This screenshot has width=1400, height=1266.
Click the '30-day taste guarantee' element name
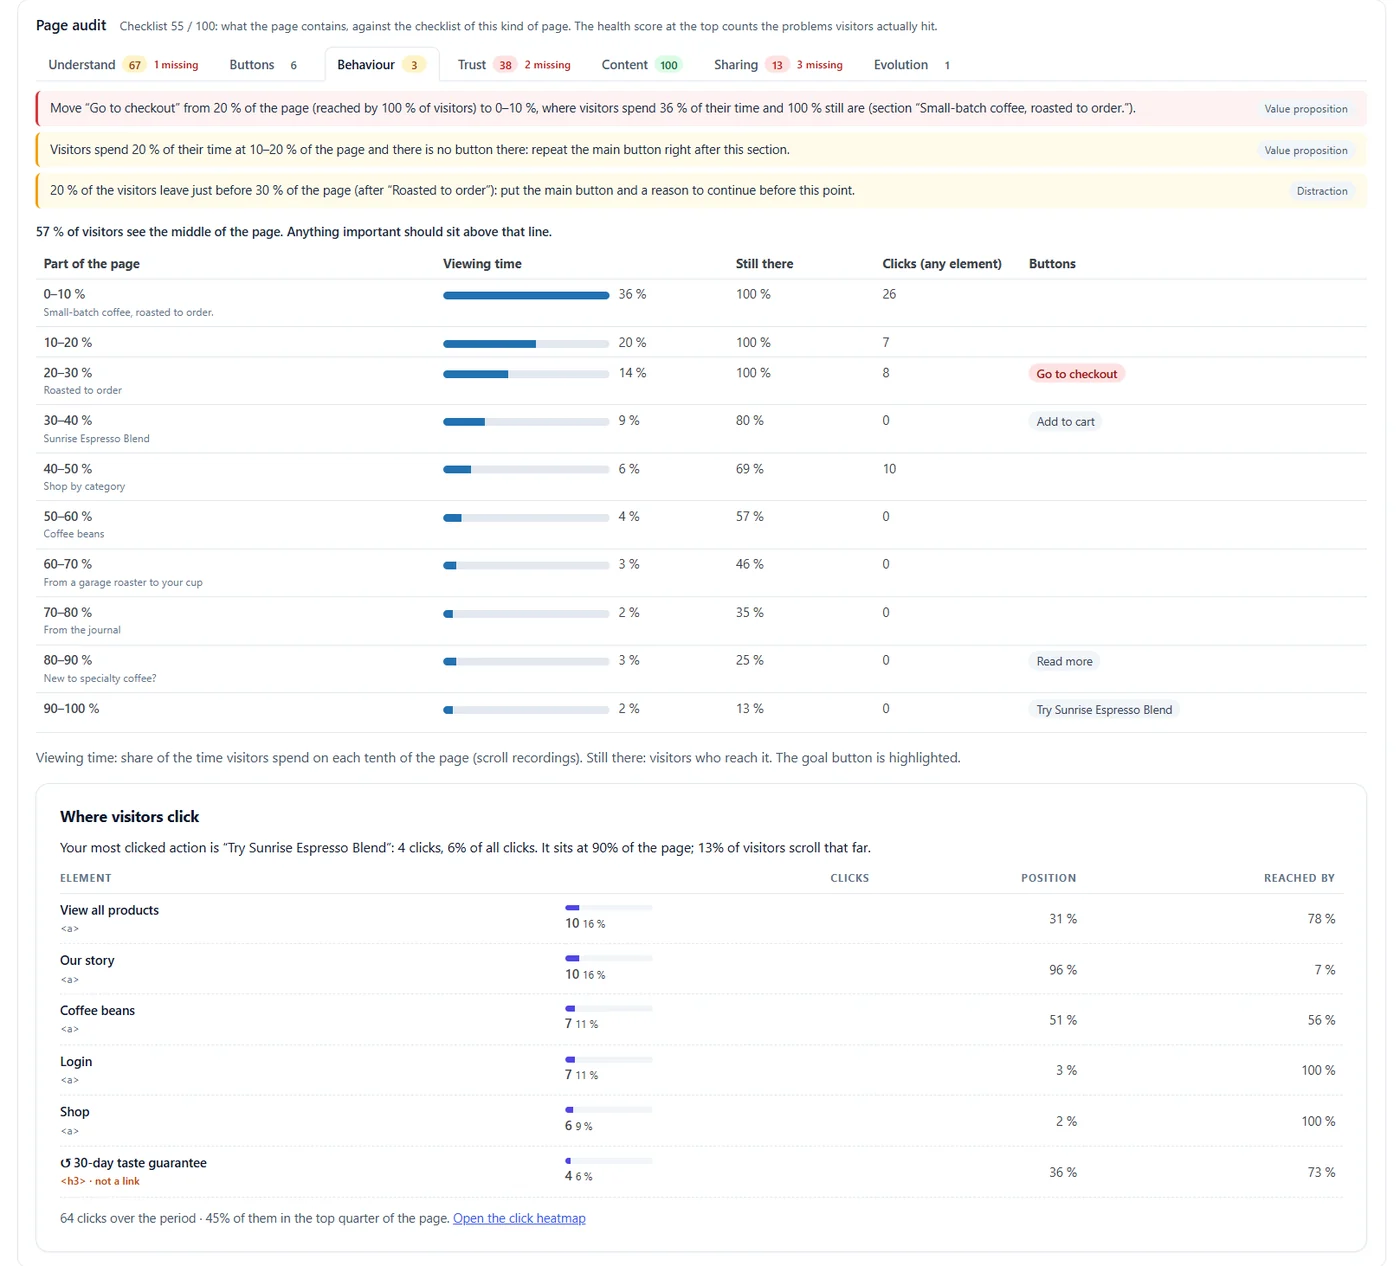pos(140,1163)
